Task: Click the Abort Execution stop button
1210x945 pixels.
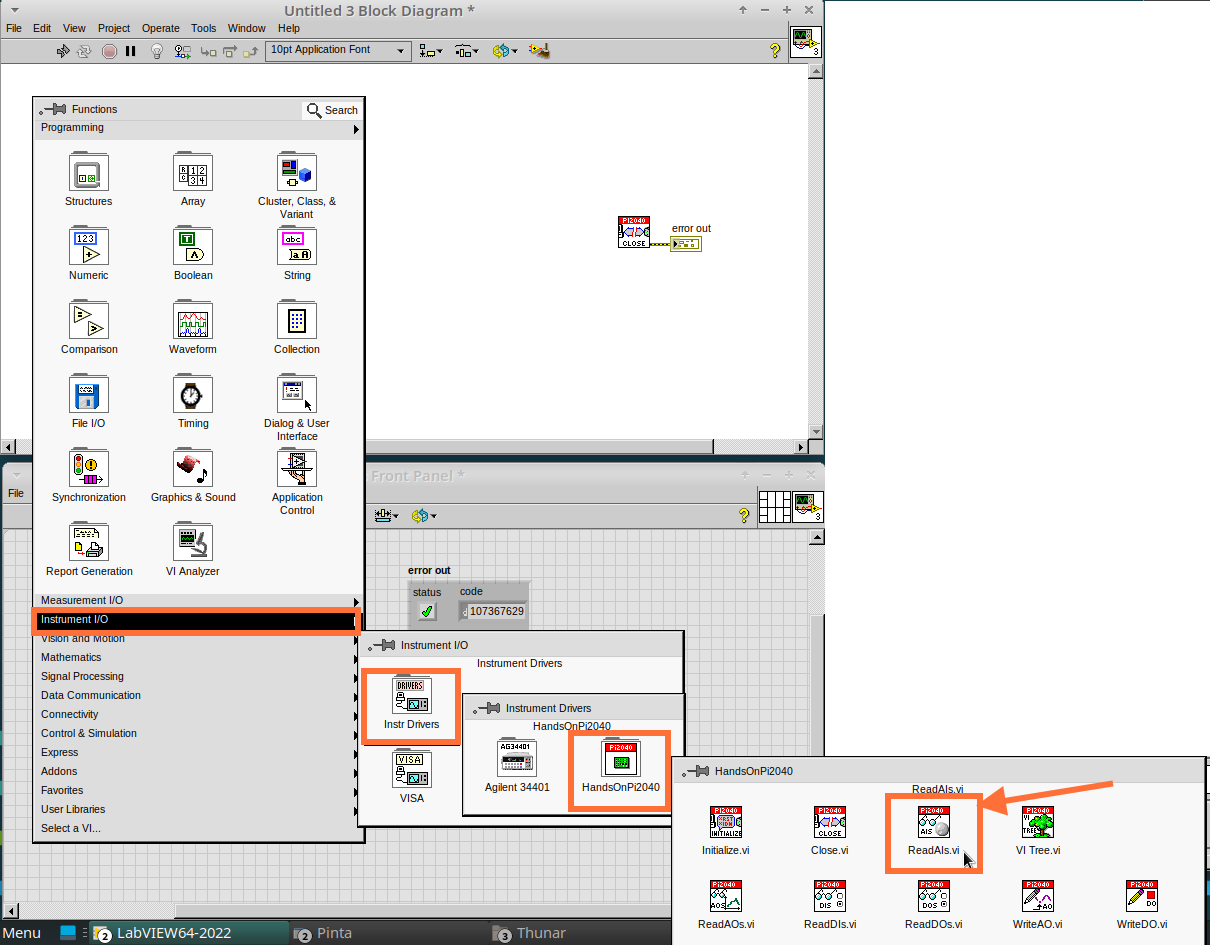Action: [109, 51]
